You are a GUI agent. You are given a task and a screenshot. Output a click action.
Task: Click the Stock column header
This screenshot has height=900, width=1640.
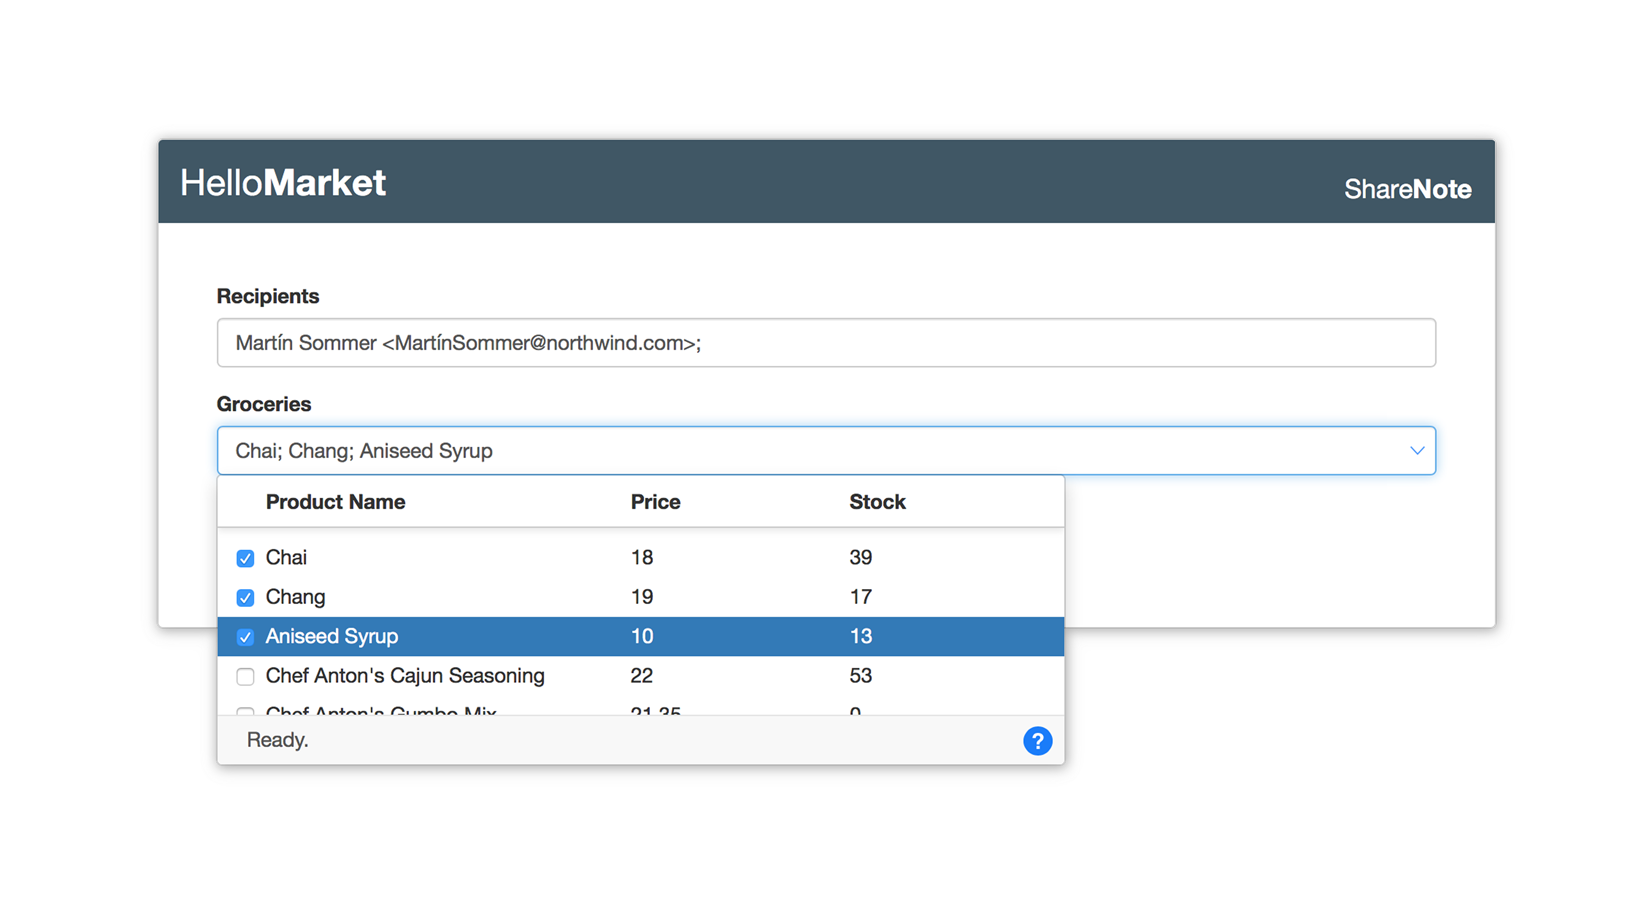pos(877,502)
